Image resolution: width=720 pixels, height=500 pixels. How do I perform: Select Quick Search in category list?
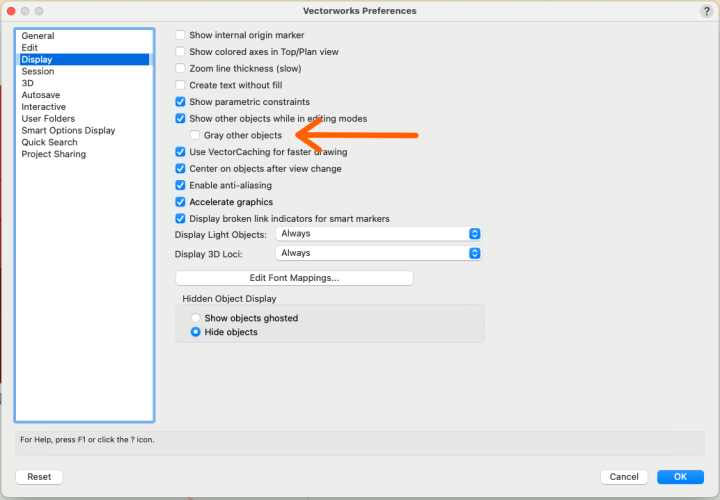coord(48,142)
